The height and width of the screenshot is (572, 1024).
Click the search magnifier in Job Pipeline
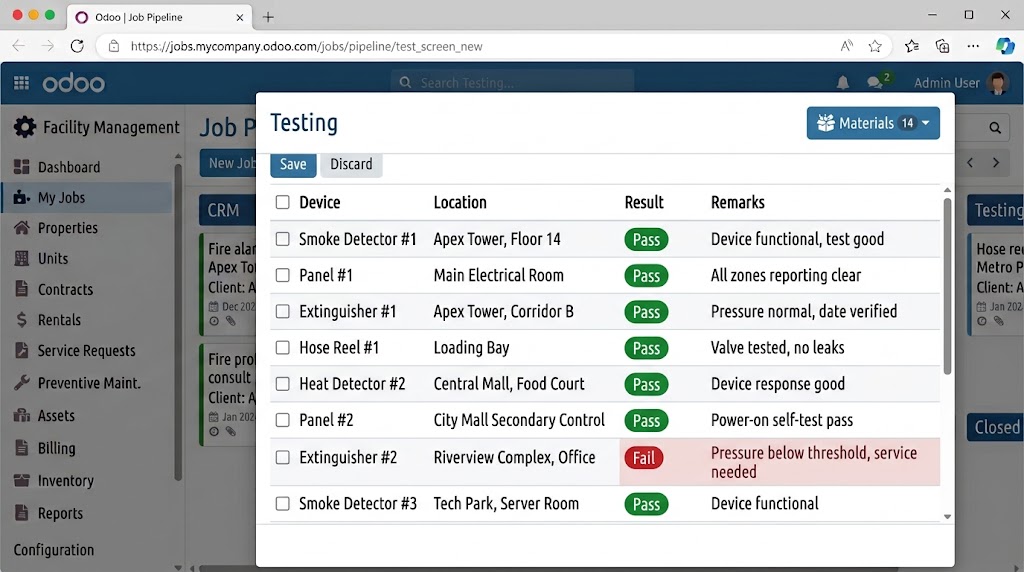[995, 128]
